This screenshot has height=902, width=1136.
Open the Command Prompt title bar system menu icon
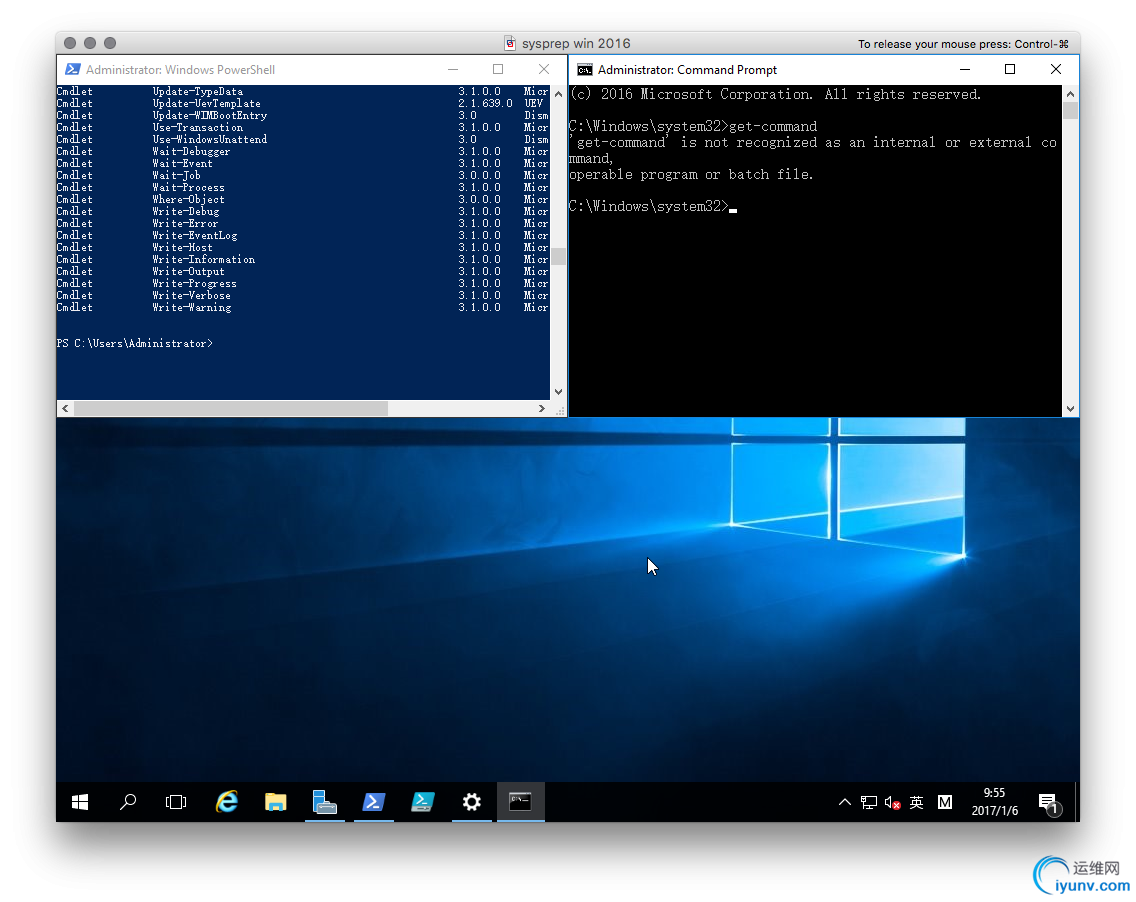[584, 70]
